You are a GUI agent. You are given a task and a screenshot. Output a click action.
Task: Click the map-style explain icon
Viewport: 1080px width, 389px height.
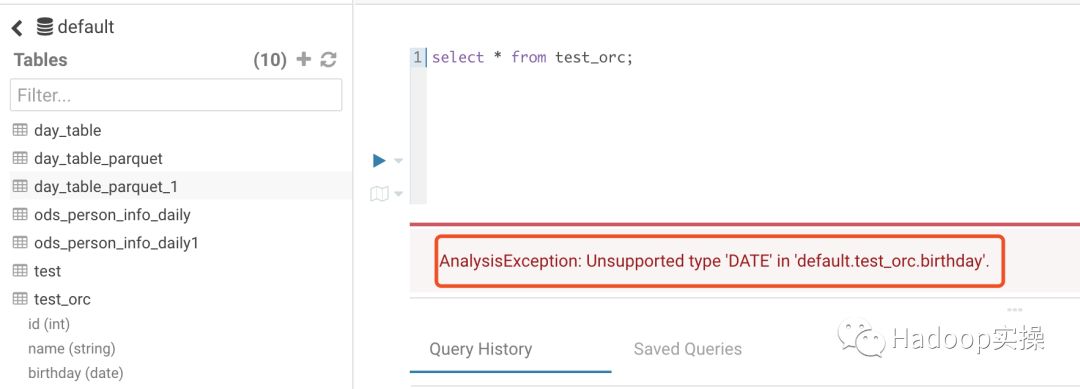pyautogui.click(x=379, y=194)
